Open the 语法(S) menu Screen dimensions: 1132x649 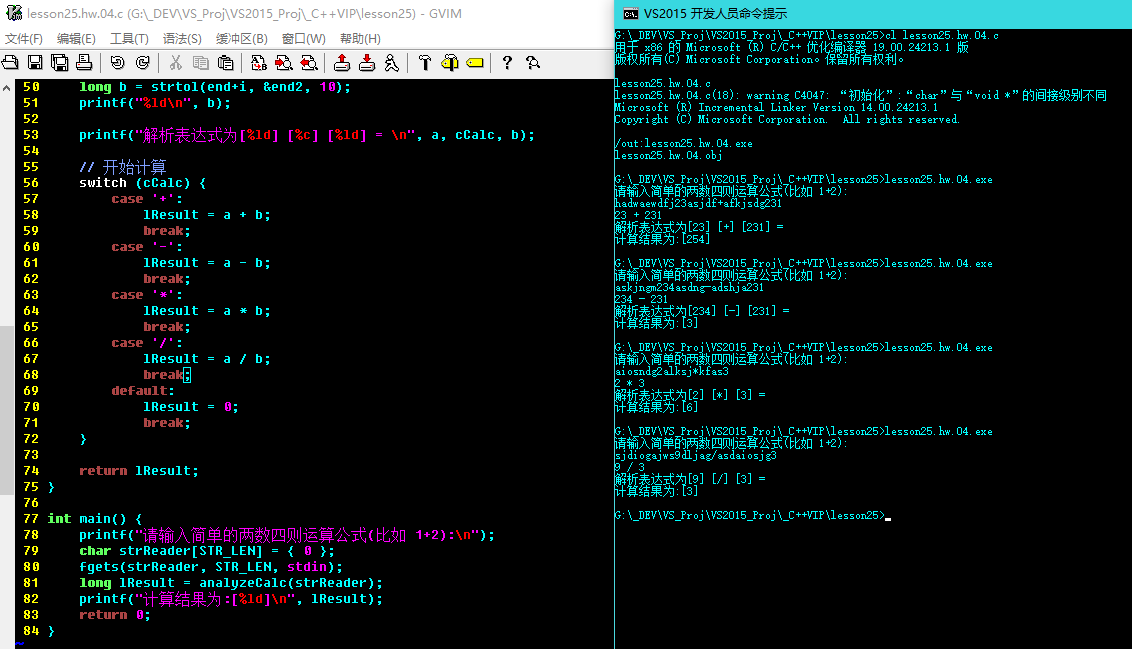click(x=182, y=39)
